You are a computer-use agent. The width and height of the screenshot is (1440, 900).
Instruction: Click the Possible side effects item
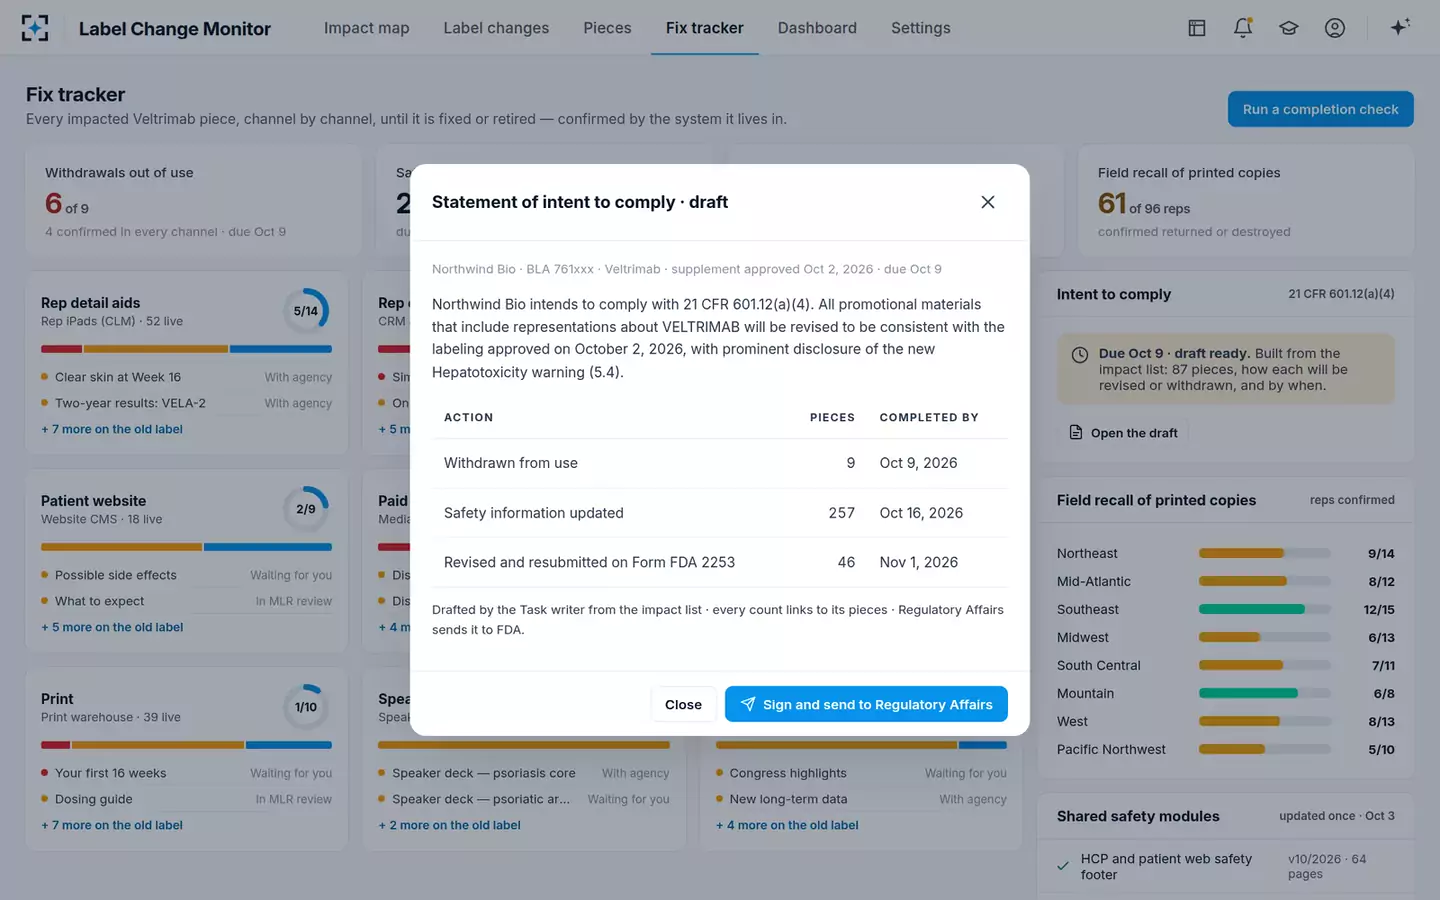click(x=116, y=575)
